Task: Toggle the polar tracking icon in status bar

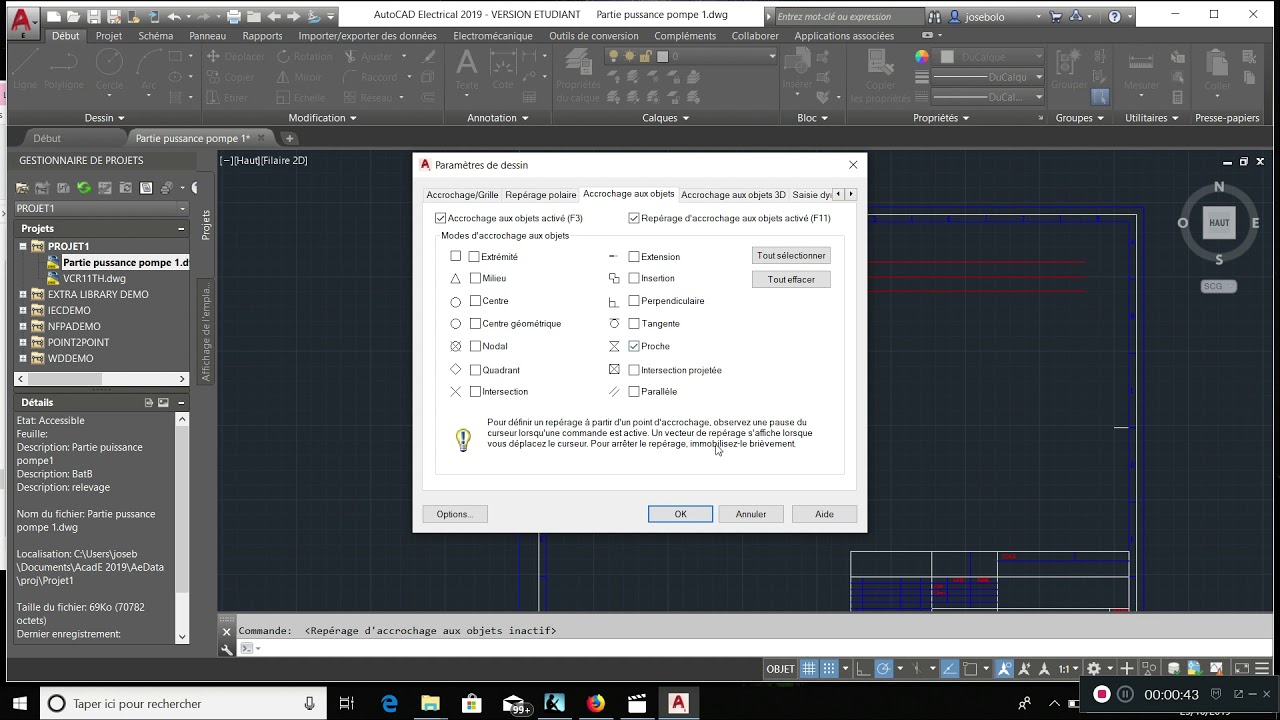Action: pyautogui.click(x=884, y=669)
